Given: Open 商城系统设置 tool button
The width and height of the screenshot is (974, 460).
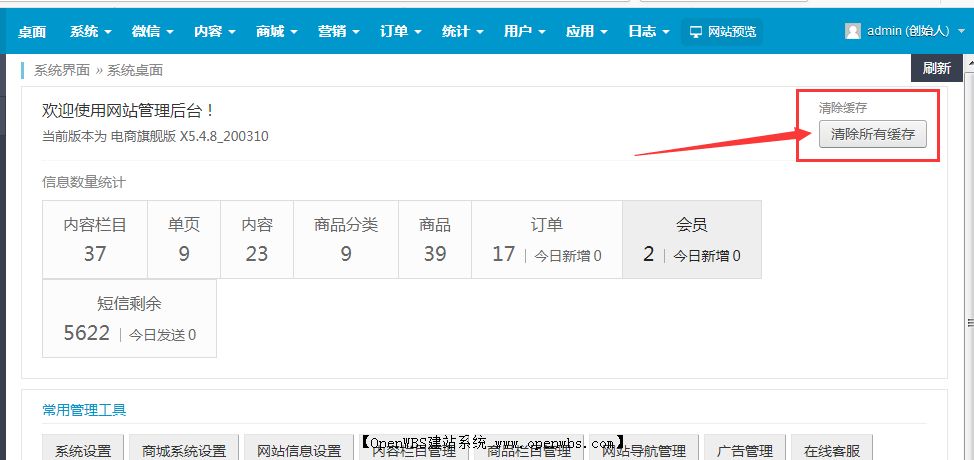Looking at the screenshot, I should coord(184,450).
